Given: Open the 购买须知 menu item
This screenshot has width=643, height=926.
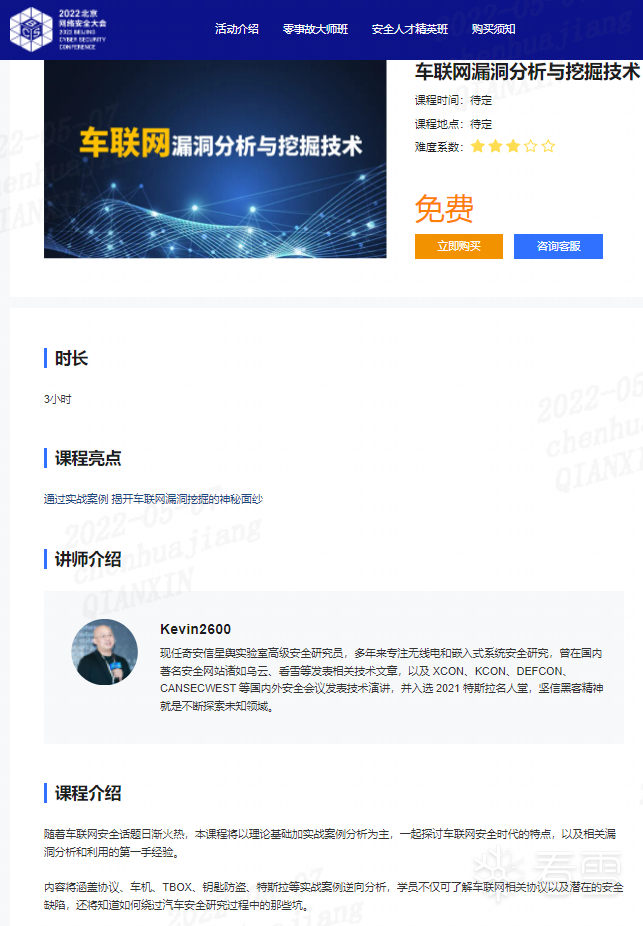Looking at the screenshot, I should (x=494, y=29).
